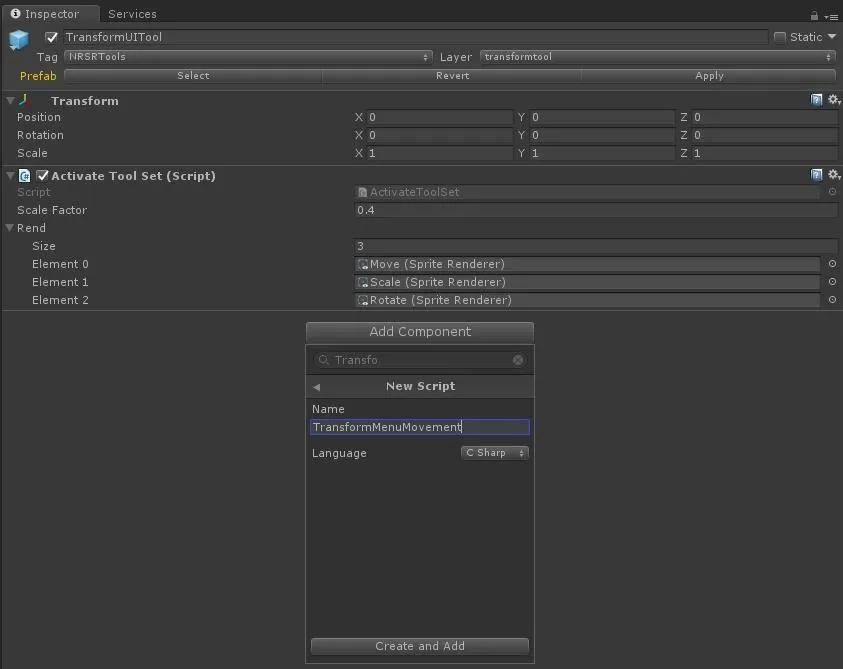Click object picker for Element 2

(832, 300)
